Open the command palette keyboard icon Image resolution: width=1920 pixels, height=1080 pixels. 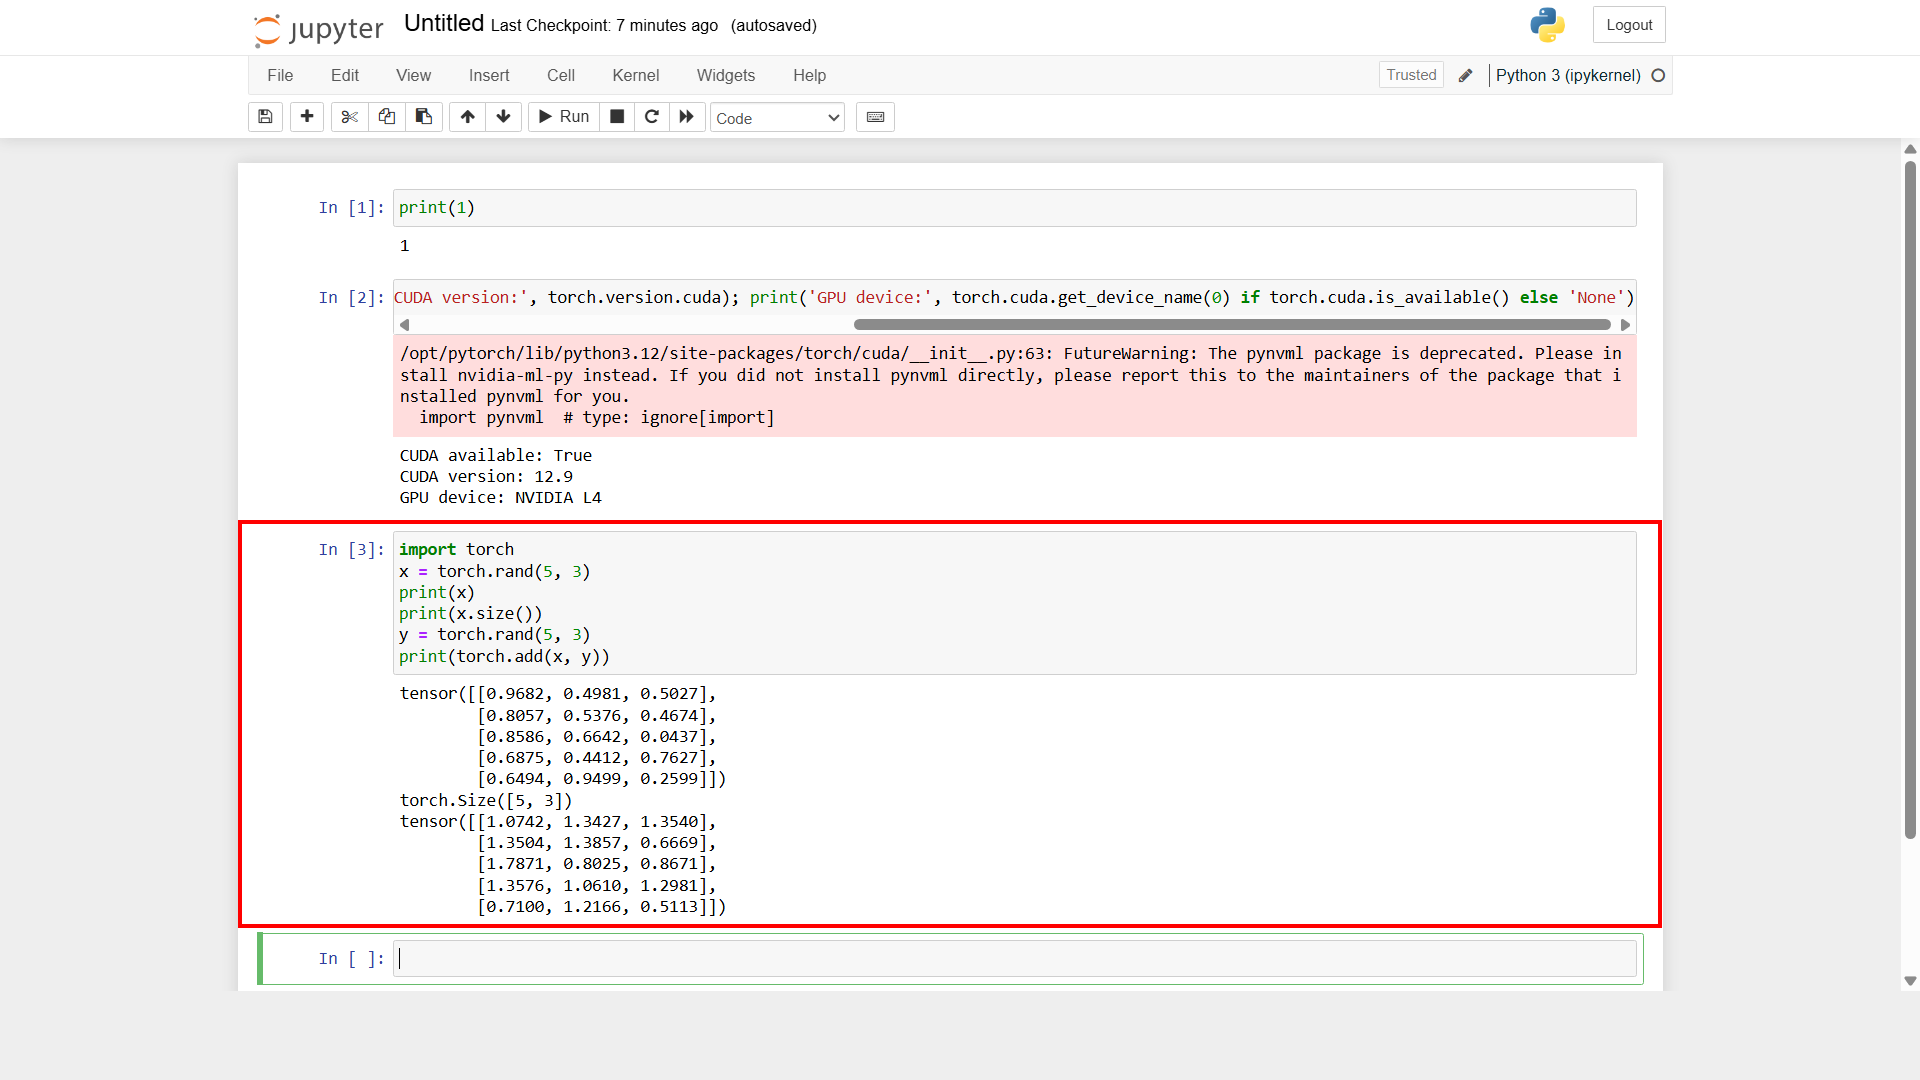(x=875, y=117)
